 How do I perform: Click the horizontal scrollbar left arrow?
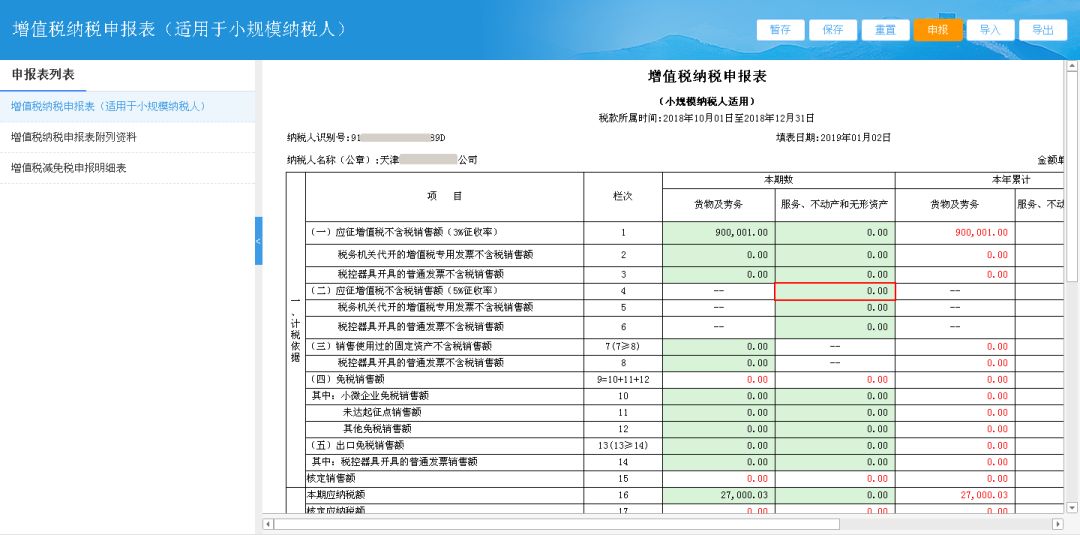tap(269, 524)
